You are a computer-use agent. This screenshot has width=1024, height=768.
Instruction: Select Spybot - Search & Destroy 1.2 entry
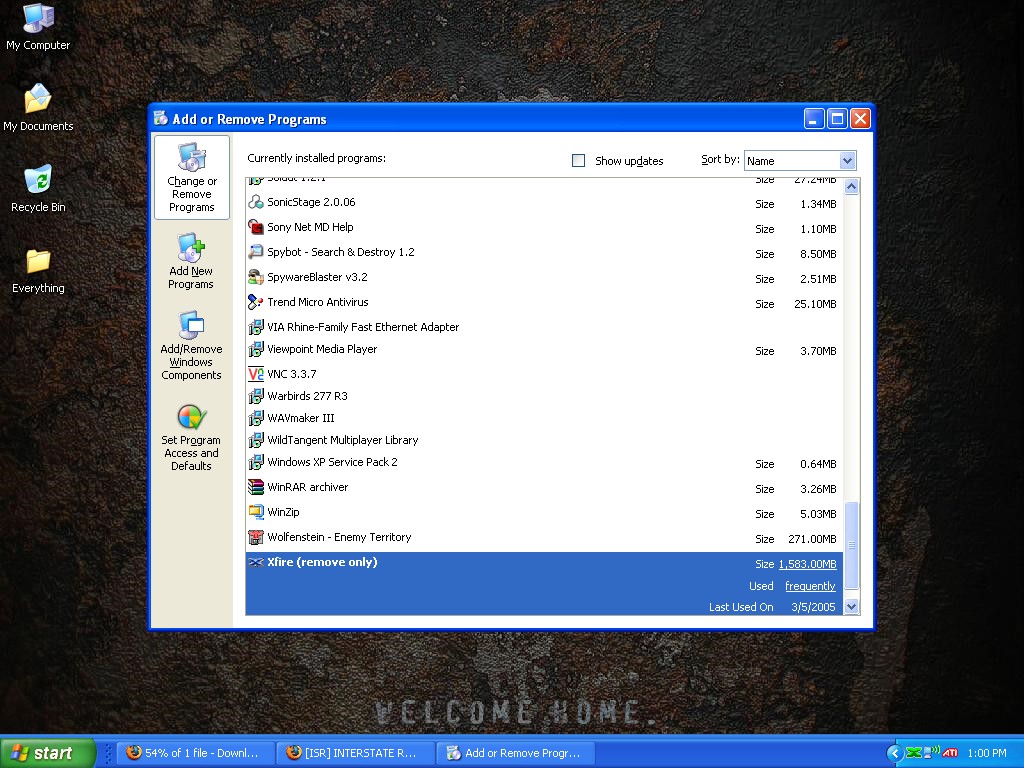(x=543, y=253)
